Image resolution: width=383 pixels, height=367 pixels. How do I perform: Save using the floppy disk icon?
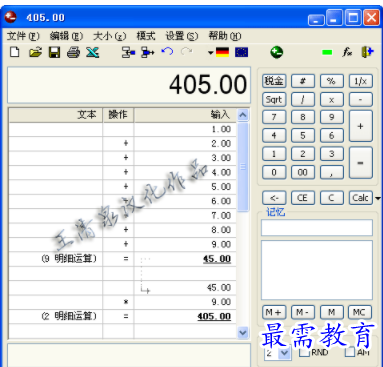54,52
